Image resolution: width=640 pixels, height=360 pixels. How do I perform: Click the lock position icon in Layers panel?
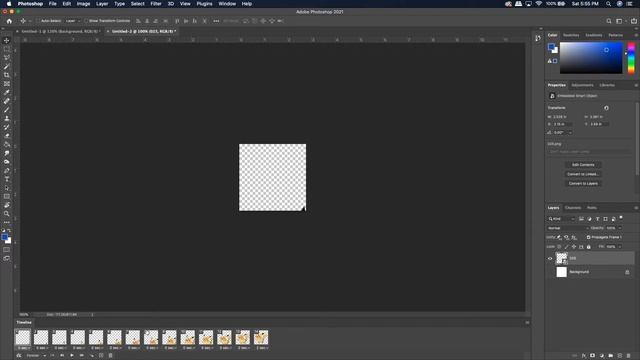click(574, 247)
